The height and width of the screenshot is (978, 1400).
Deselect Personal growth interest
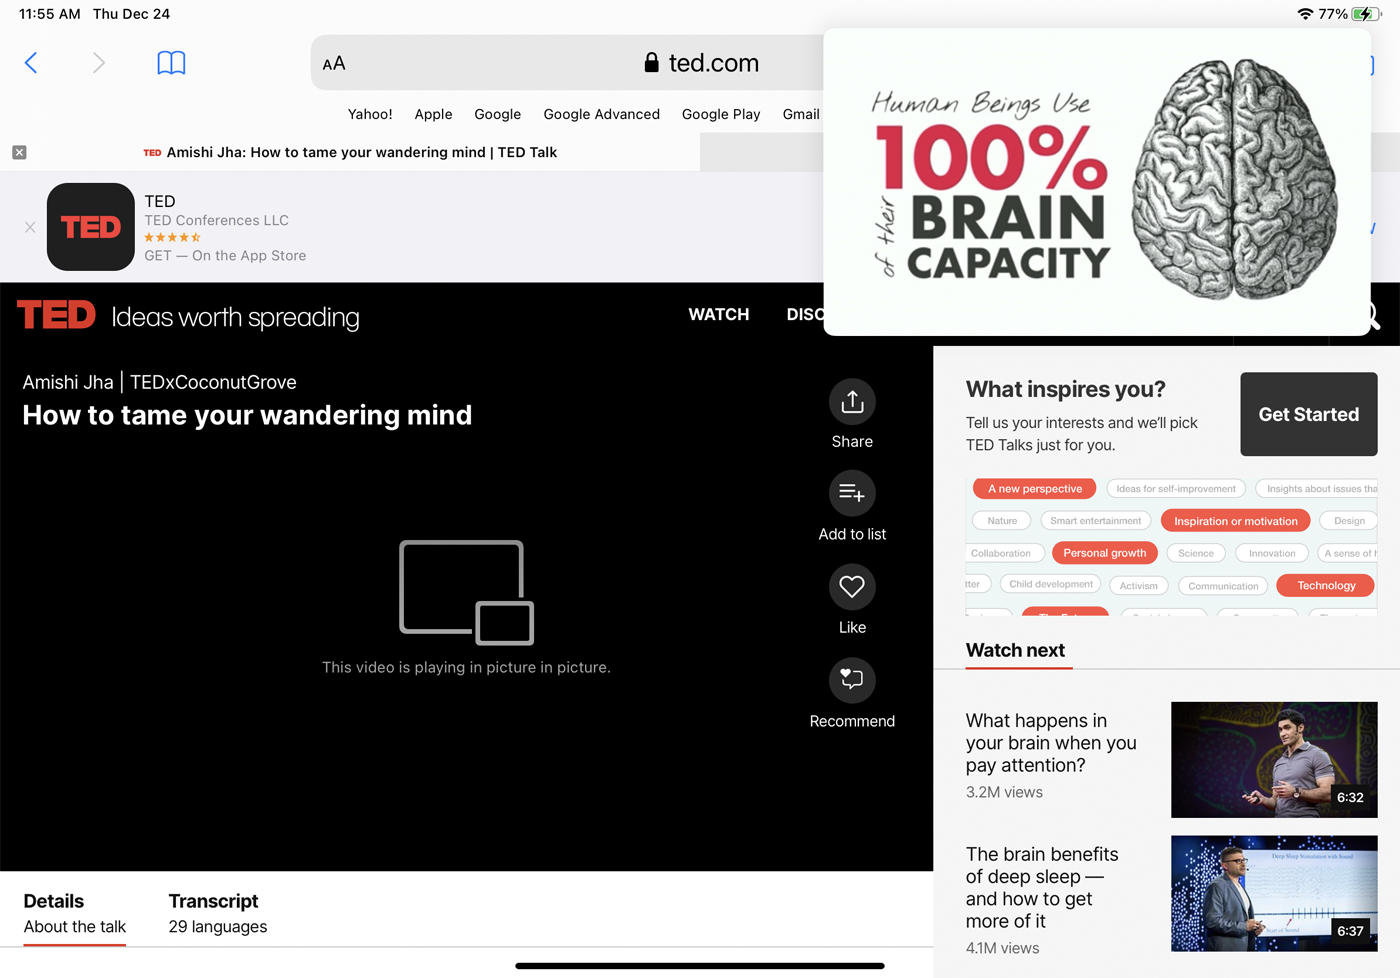(1105, 553)
